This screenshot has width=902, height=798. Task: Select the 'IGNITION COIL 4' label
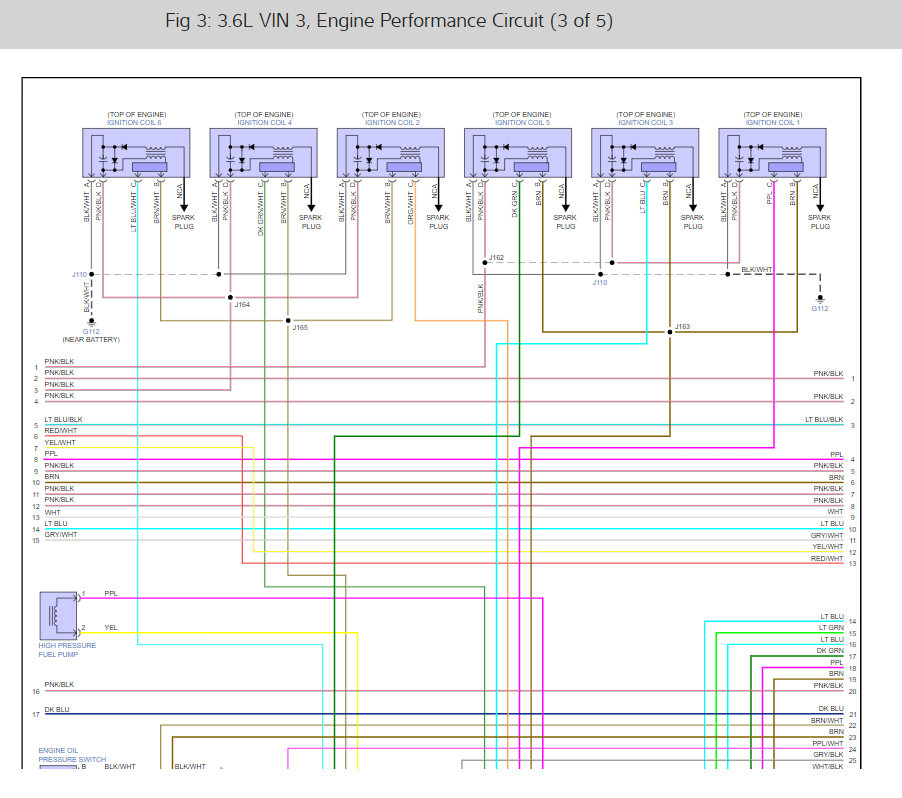[x=265, y=123]
